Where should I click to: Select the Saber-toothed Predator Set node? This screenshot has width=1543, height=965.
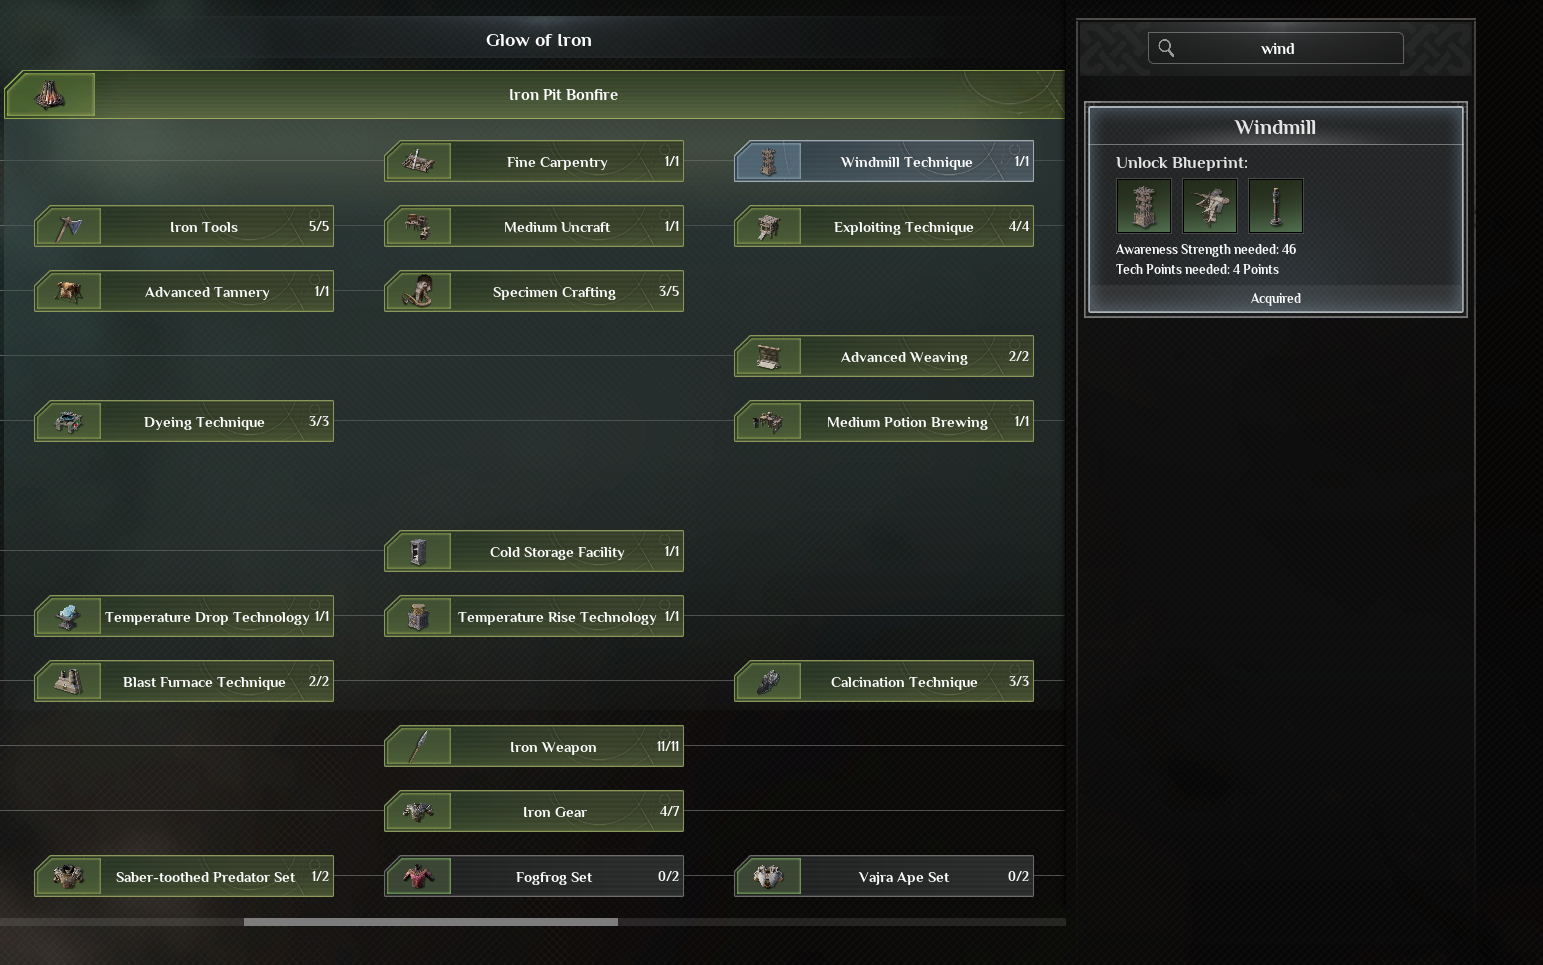tap(184, 876)
